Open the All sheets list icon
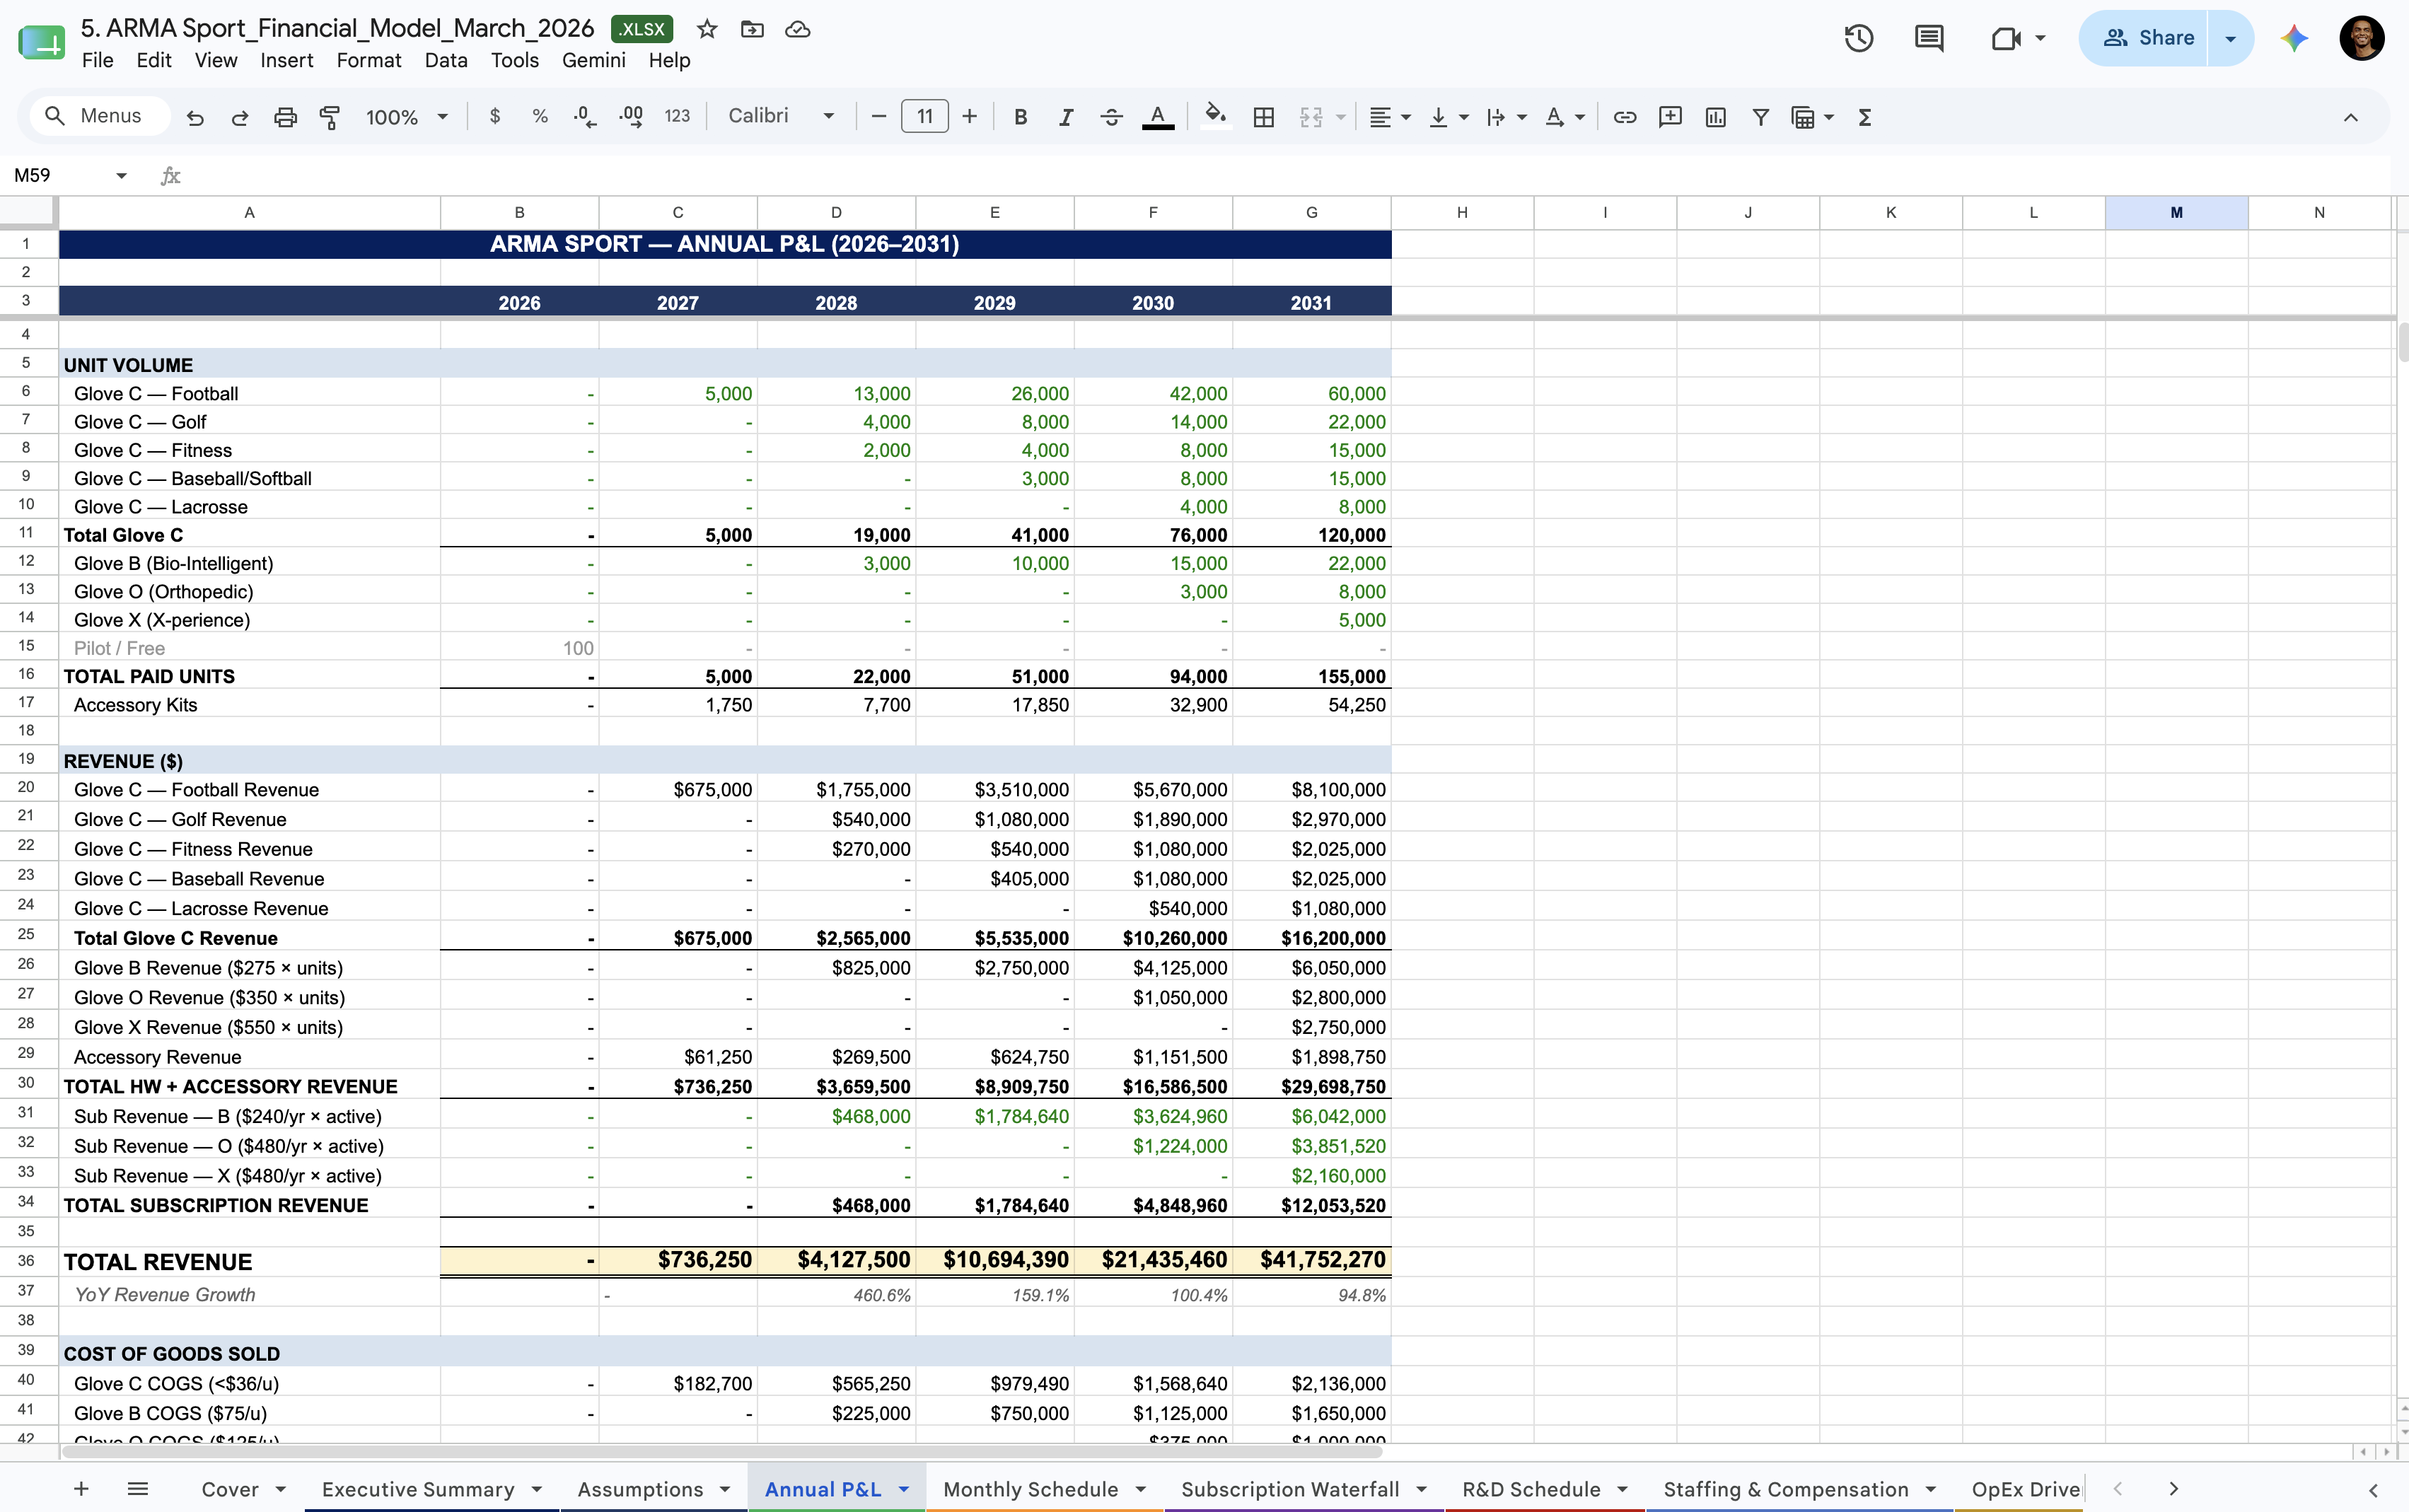The image size is (2409, 1512). [138, 1489]
